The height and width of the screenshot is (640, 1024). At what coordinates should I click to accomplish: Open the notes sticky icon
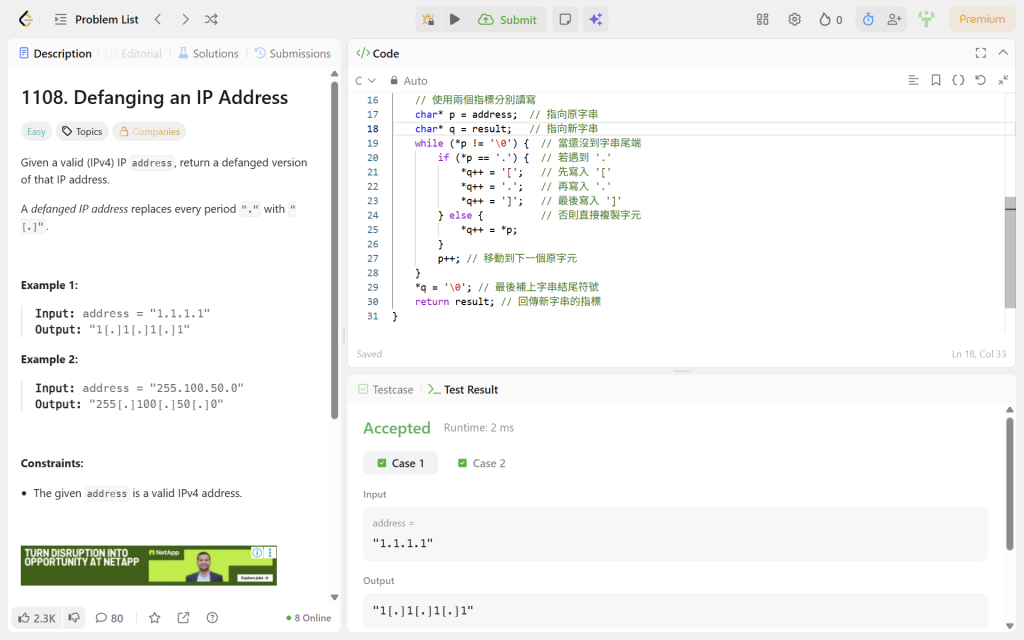click(x=566, y=20)
